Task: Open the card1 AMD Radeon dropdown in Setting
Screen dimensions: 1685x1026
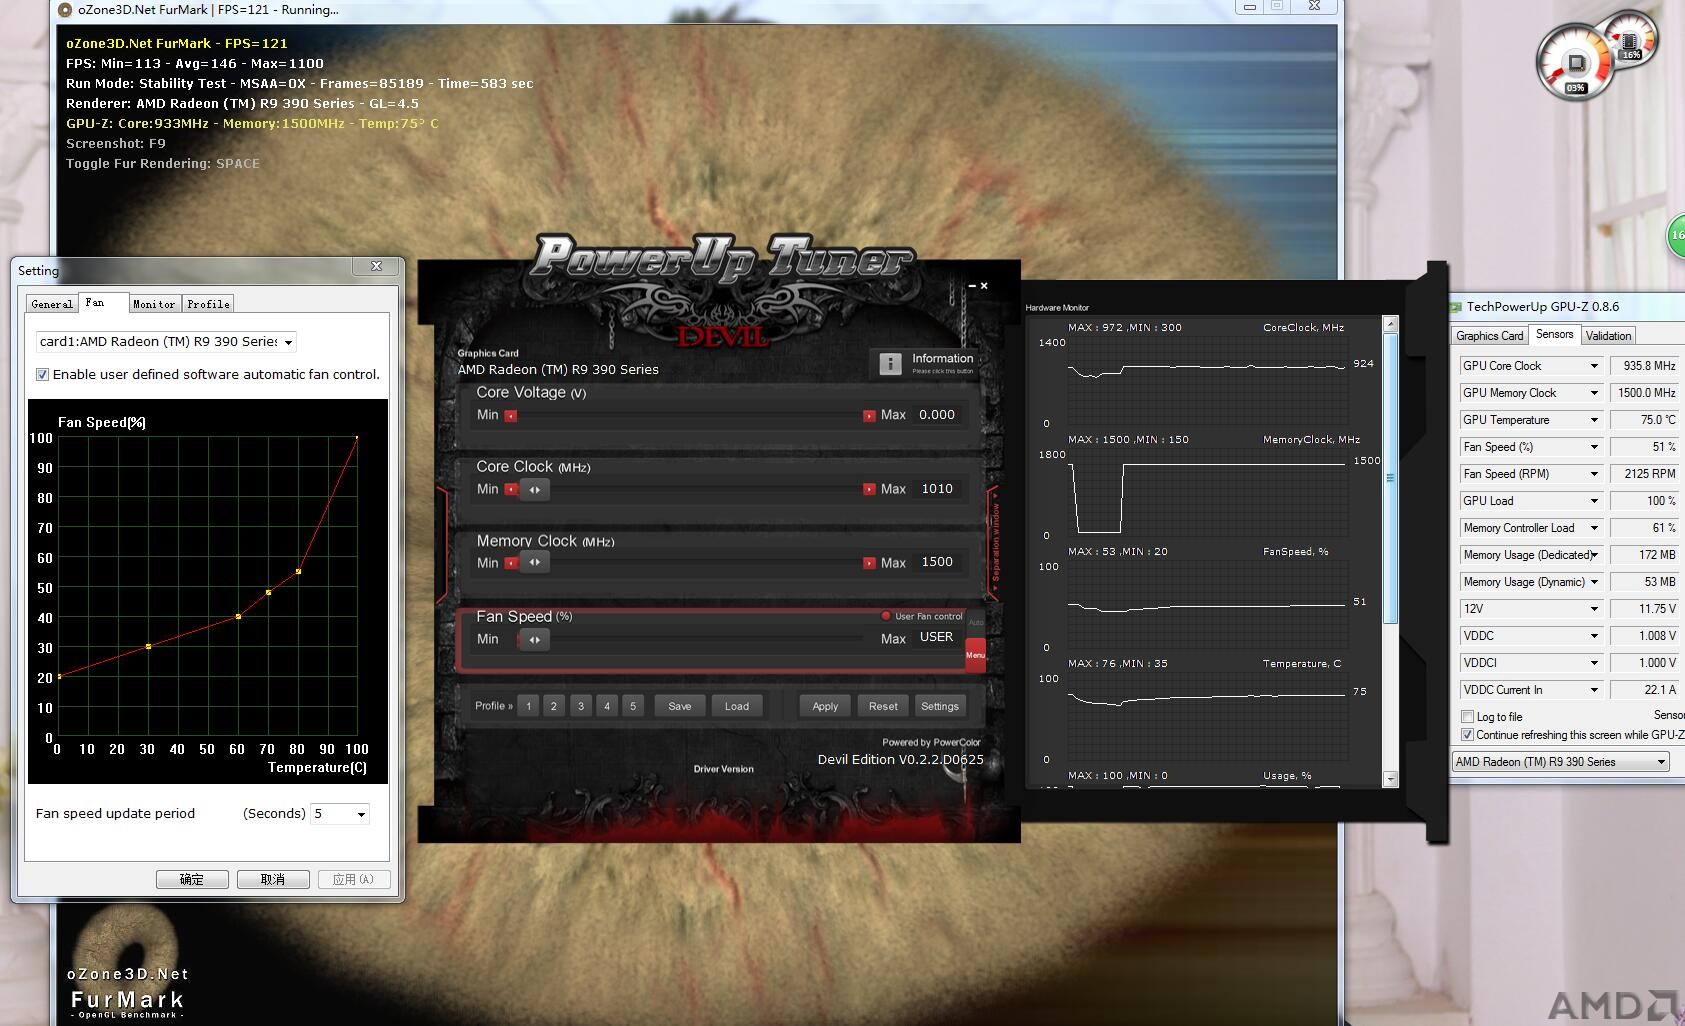Action: (288, 342)
